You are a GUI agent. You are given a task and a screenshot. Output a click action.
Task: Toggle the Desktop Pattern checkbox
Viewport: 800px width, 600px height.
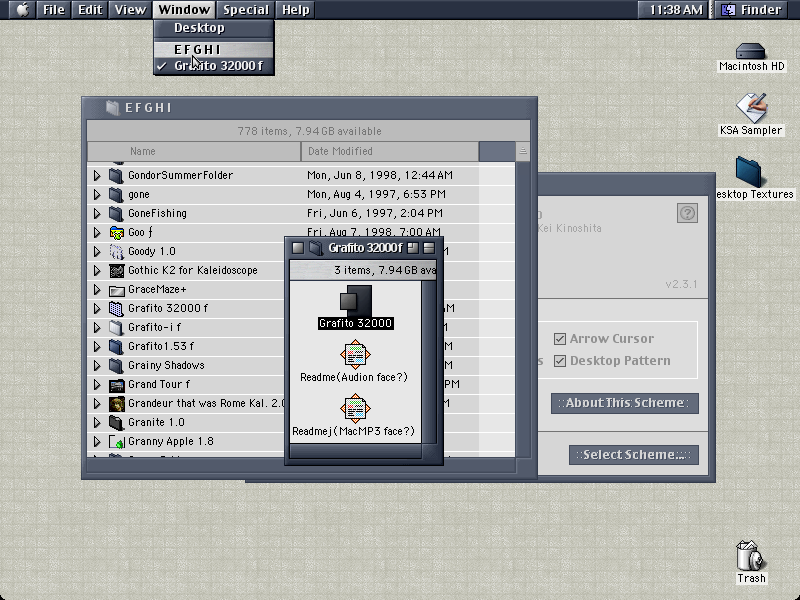click(x=560, y=361)
